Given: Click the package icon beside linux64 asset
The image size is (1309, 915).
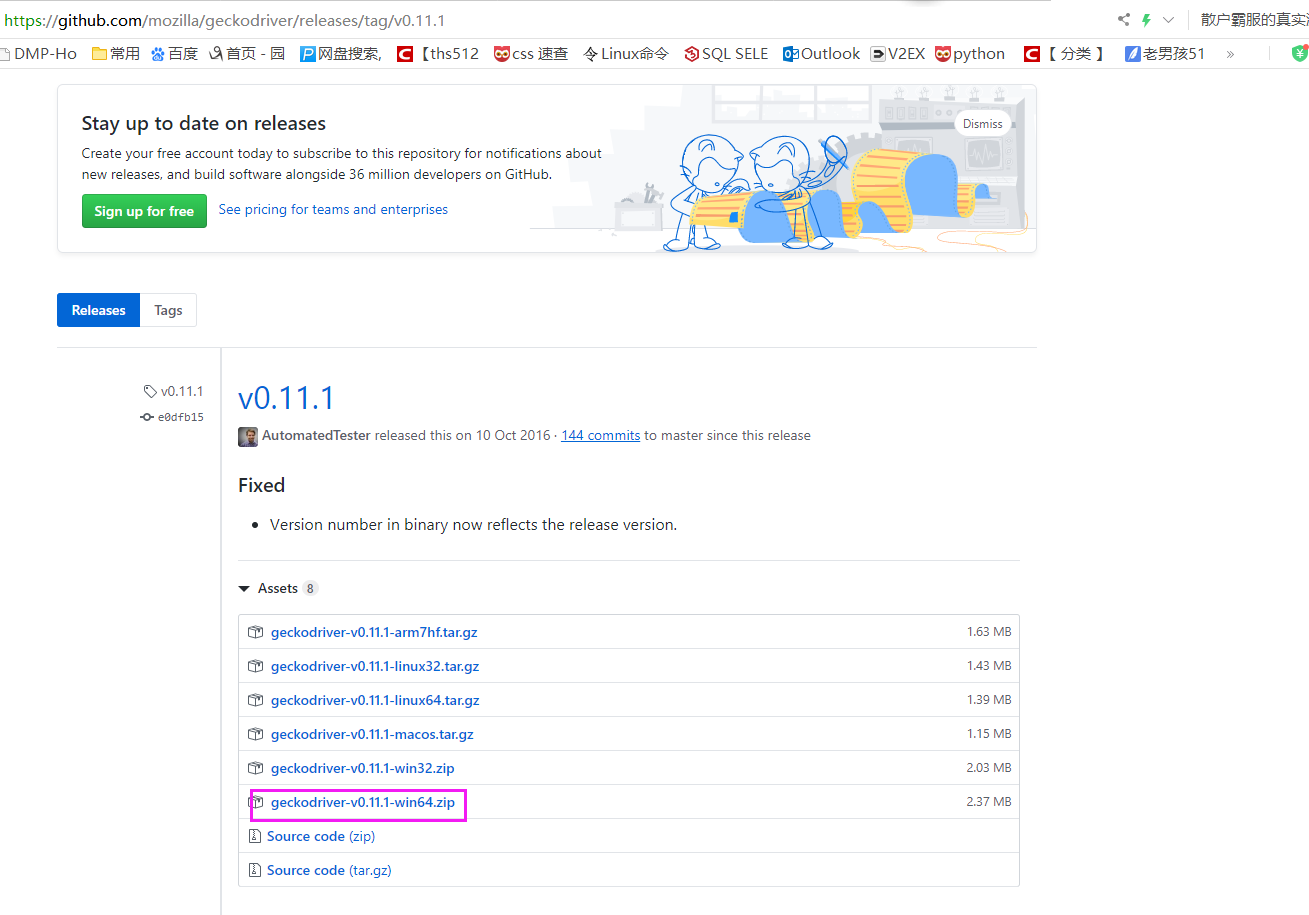Looking at the screenshot, I should pos(255,700).
